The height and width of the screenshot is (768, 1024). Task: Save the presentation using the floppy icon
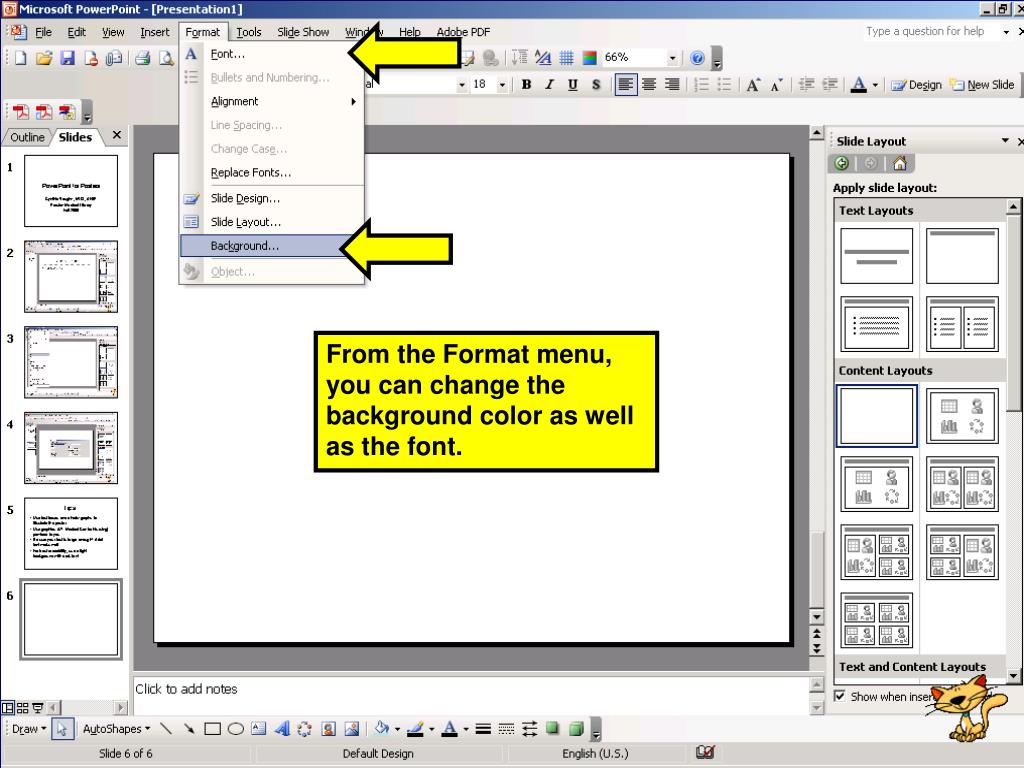point(67,58)
